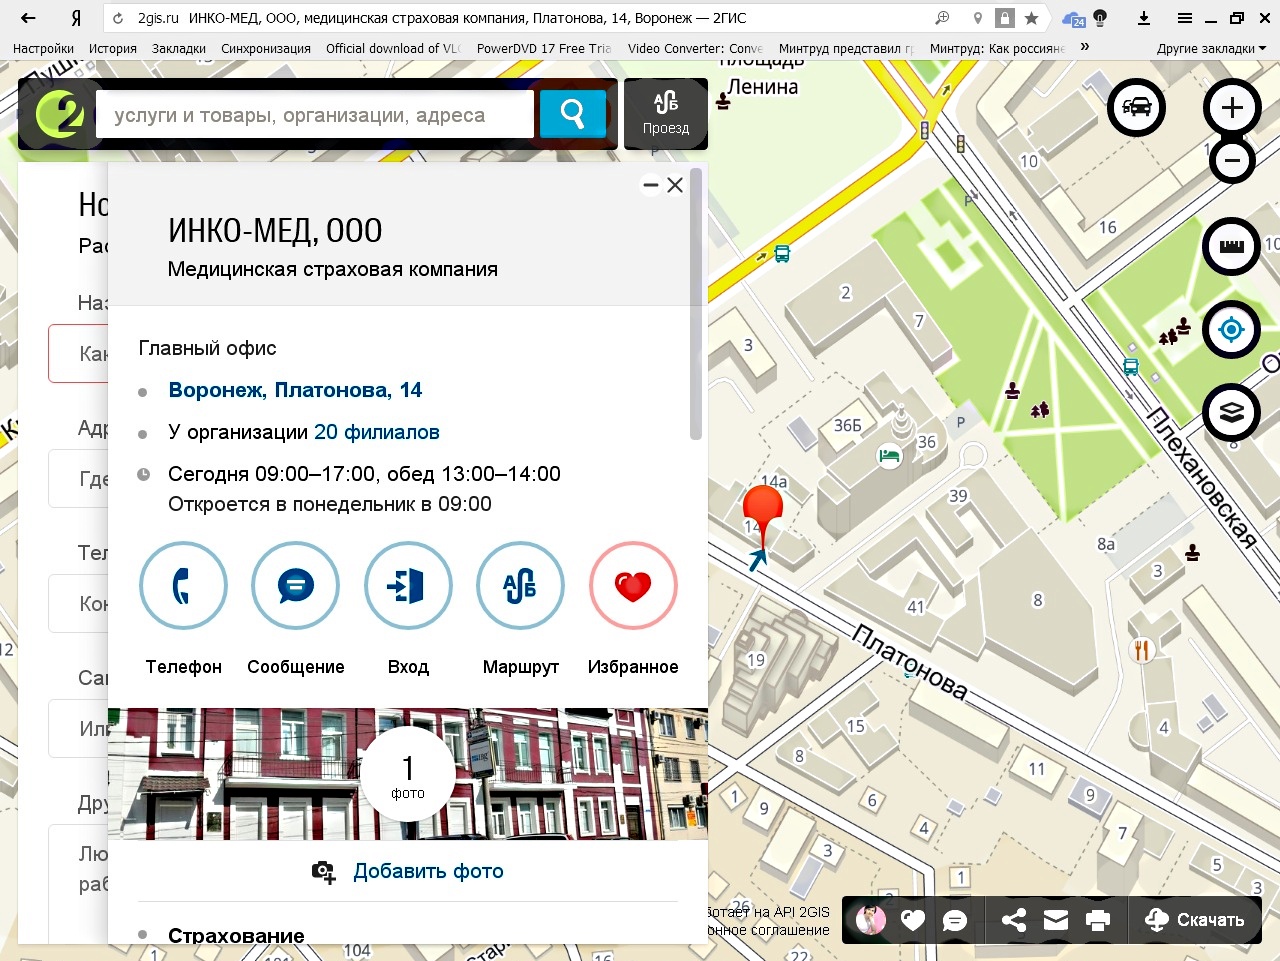
Task: Click the card's vertical scrollbar
Action: click(x=696, y=303)
